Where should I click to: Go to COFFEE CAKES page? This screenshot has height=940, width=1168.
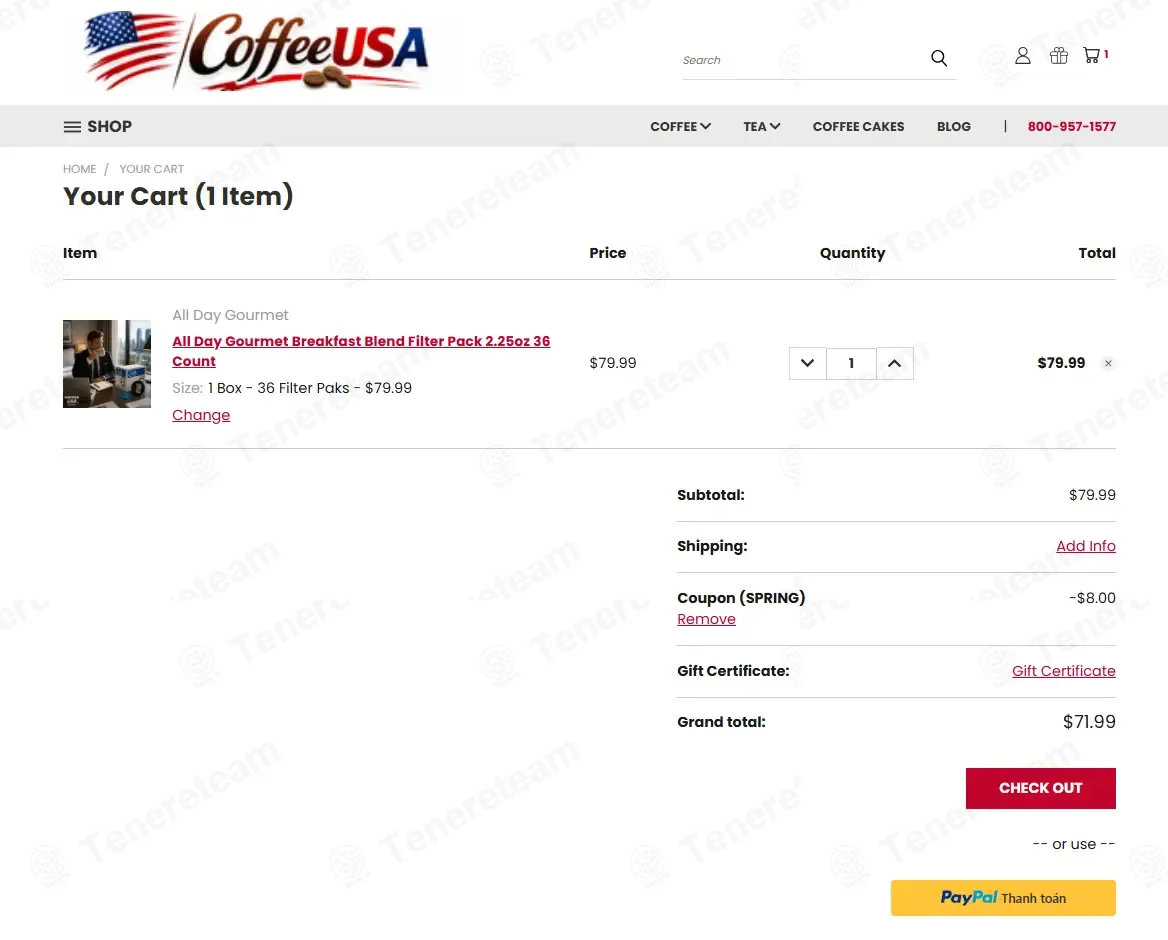(x=858, y=127)
